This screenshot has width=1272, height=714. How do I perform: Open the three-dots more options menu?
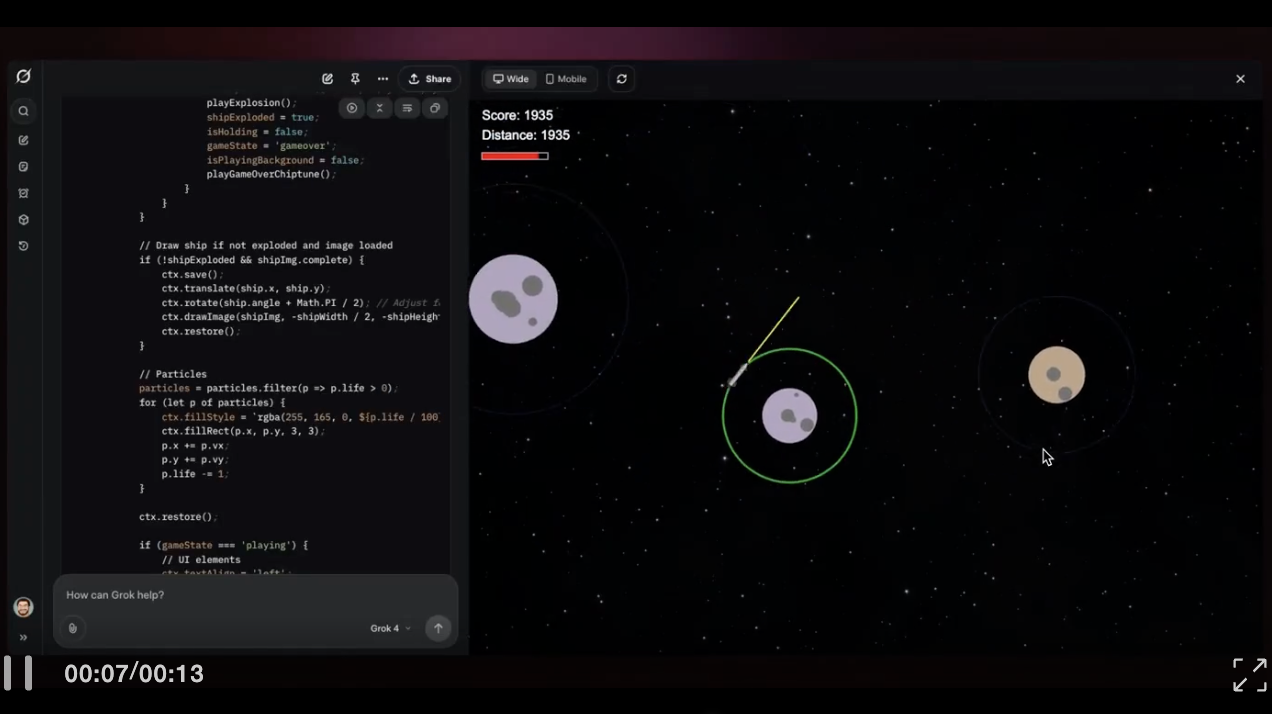click(383, 79)
